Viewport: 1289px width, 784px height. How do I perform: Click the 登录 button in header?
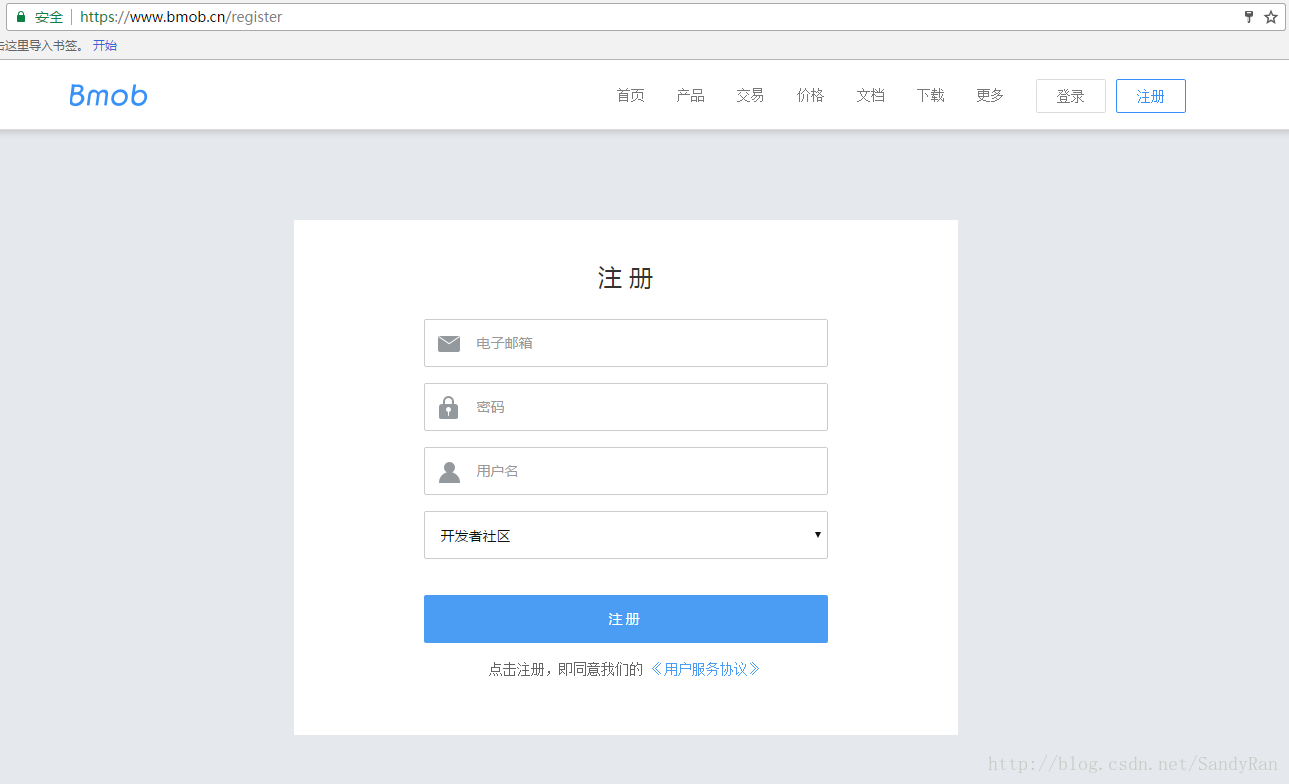1071,96
